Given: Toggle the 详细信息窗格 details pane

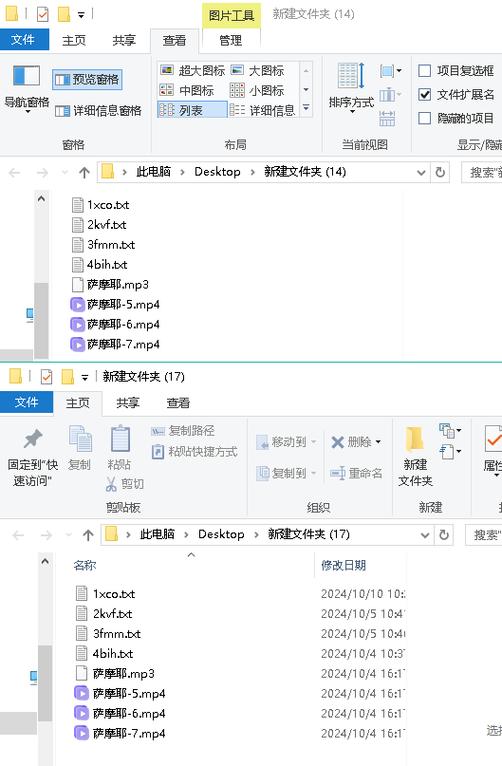Looking at the screenshot, I should 98,111.
